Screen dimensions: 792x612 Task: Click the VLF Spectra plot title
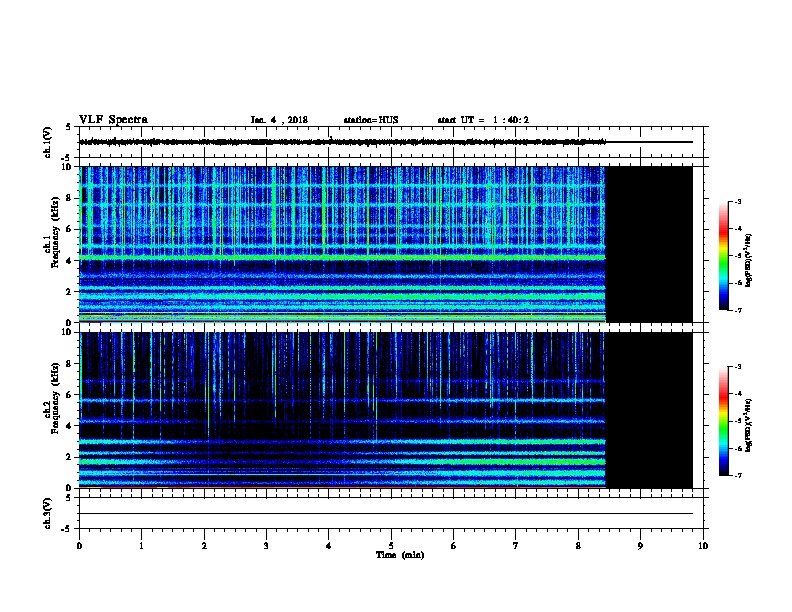pos(113,120)
